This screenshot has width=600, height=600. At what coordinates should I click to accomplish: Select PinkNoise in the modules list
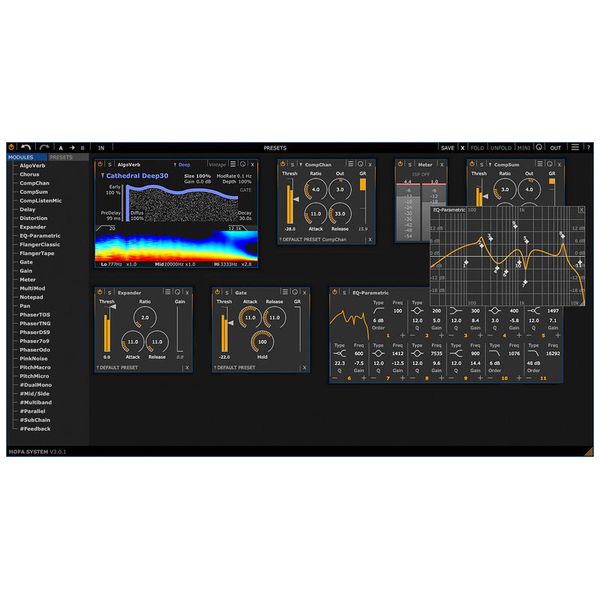[34, 359]
